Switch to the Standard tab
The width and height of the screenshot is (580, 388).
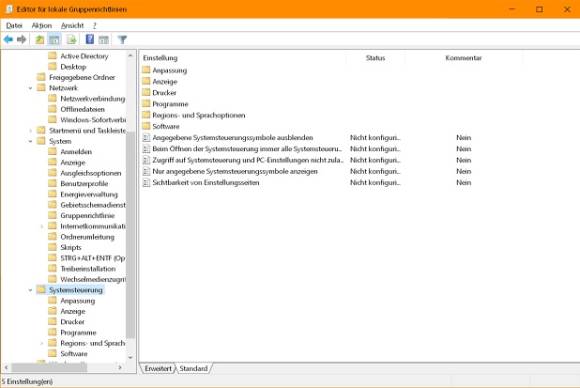point(193,368)
